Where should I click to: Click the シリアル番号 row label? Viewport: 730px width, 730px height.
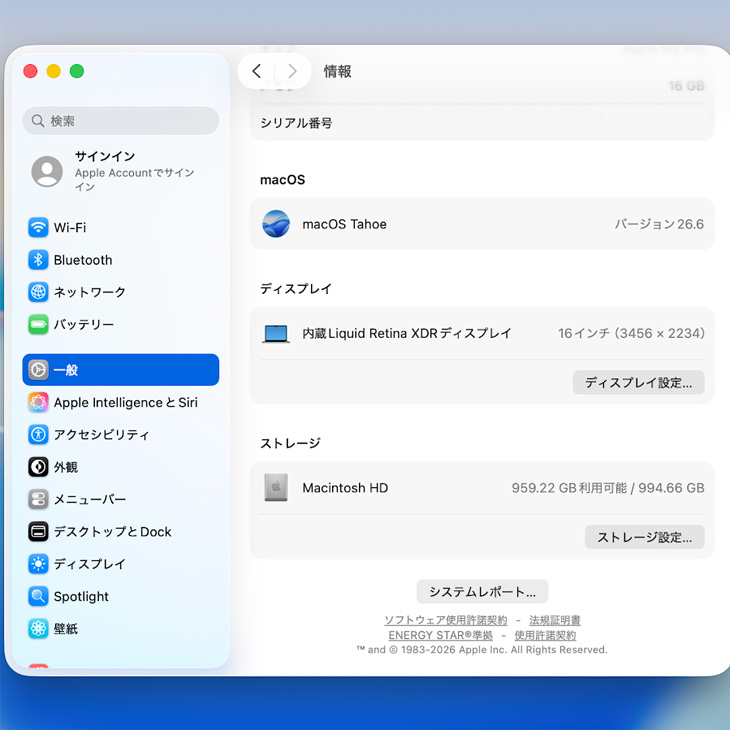click(296, 123)
